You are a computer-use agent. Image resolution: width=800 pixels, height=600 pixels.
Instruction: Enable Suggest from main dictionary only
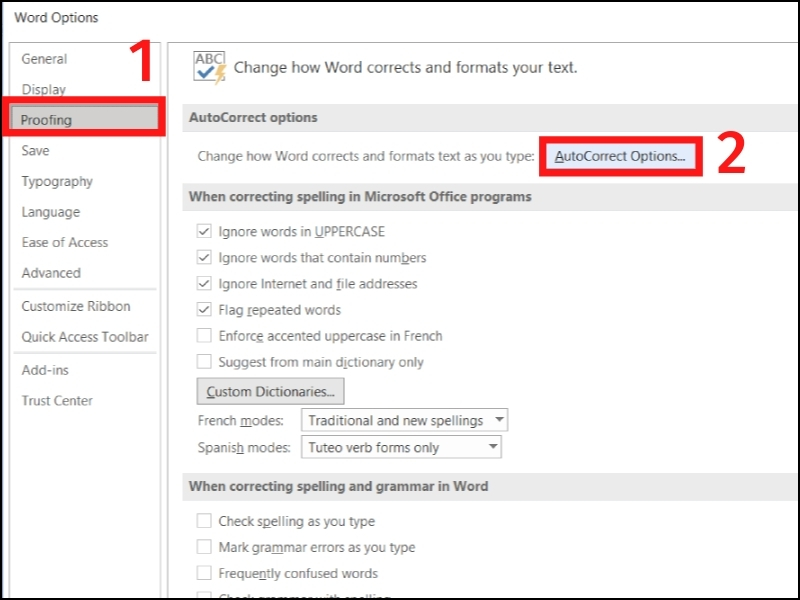click(204, 361)
